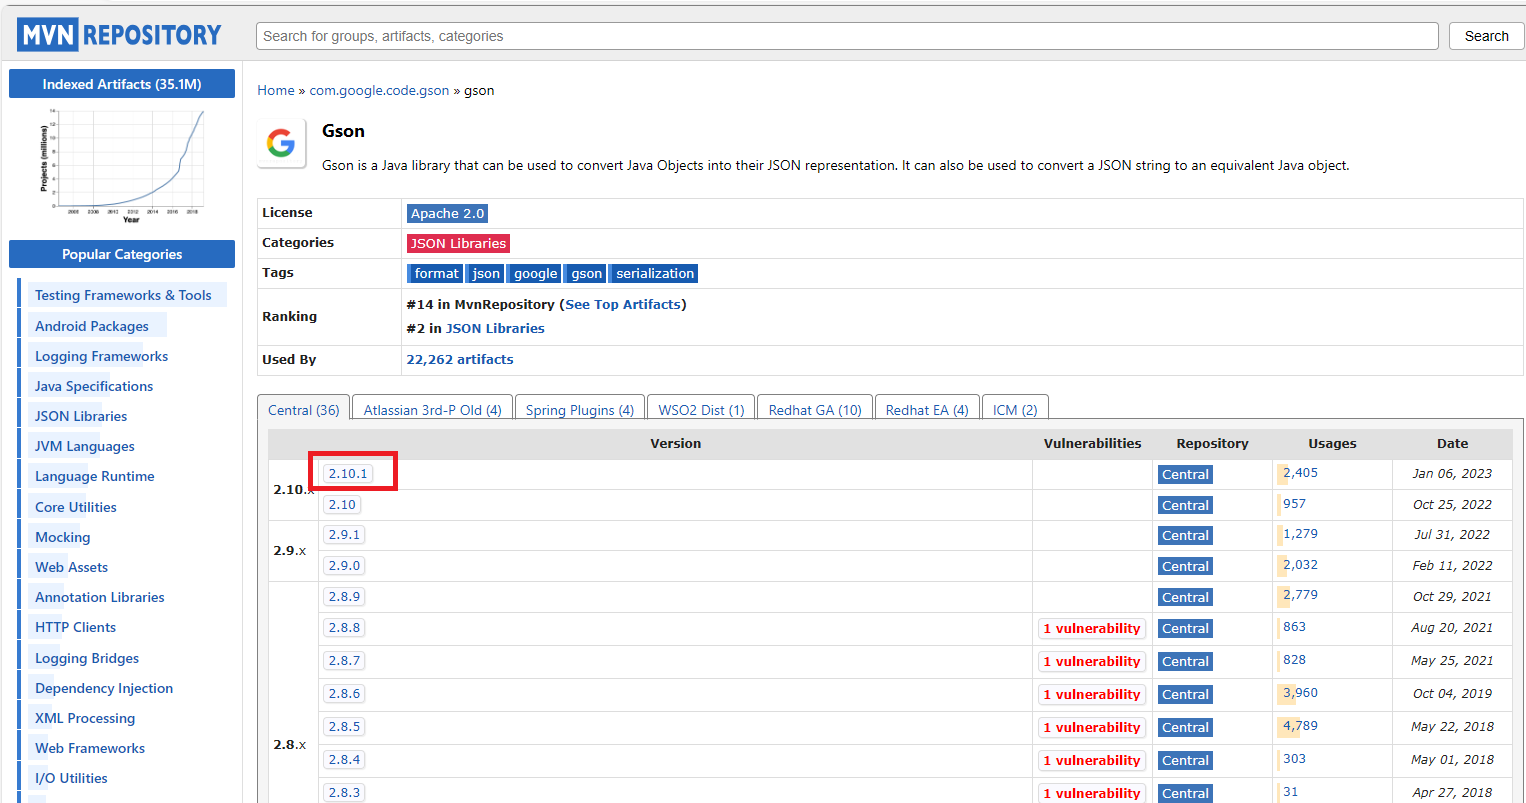
Task: Open version 2.8.8
Action: pyautogui.click(x=344, y=627)
